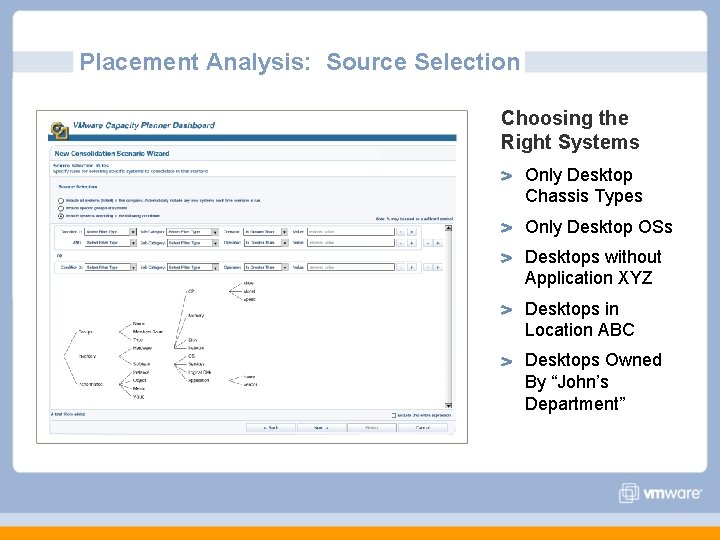Image resolution: width=720 pixels, height=540 pixels.
Task: Click the 'Memory' node in the tree diagram
Action: [196, 315]
